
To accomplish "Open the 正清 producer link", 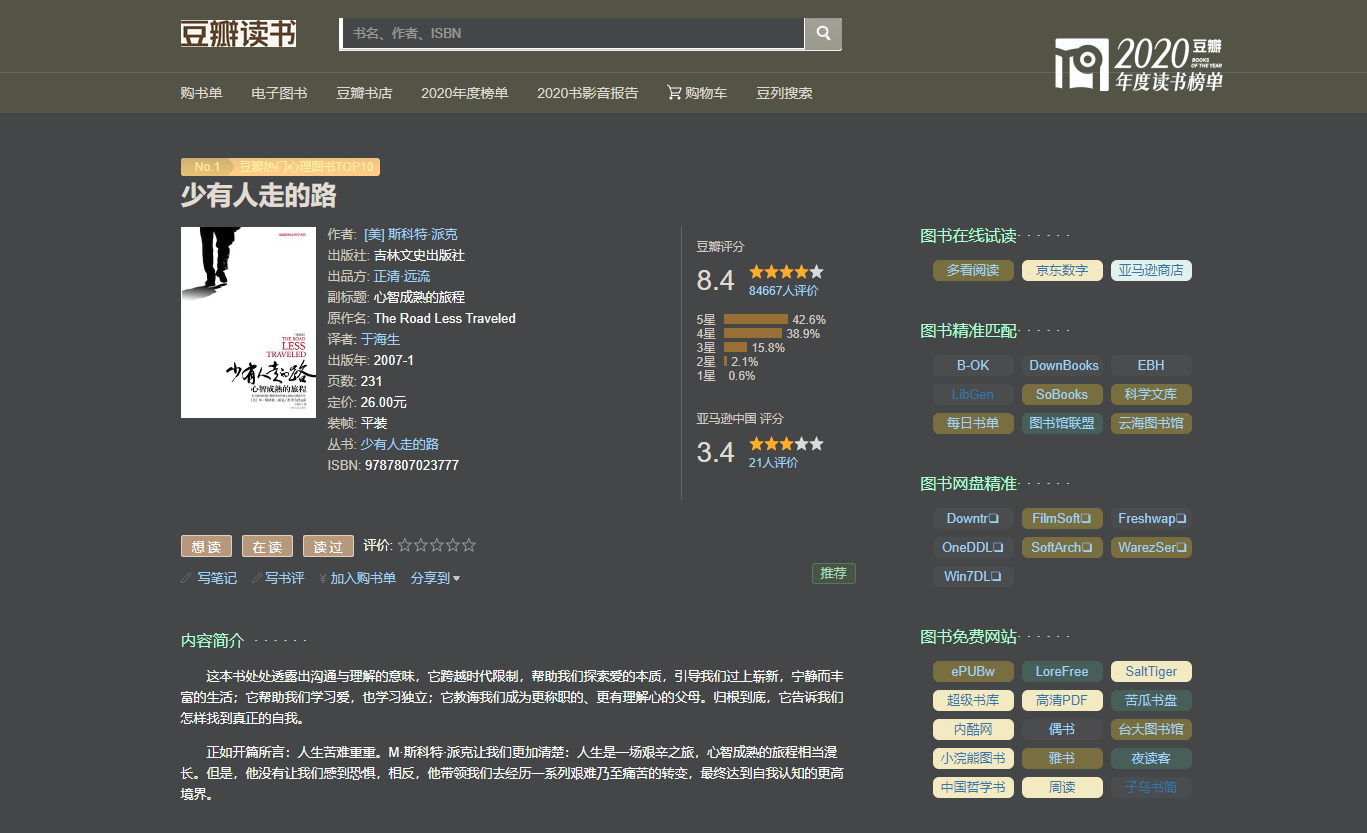I will (387, 276).
